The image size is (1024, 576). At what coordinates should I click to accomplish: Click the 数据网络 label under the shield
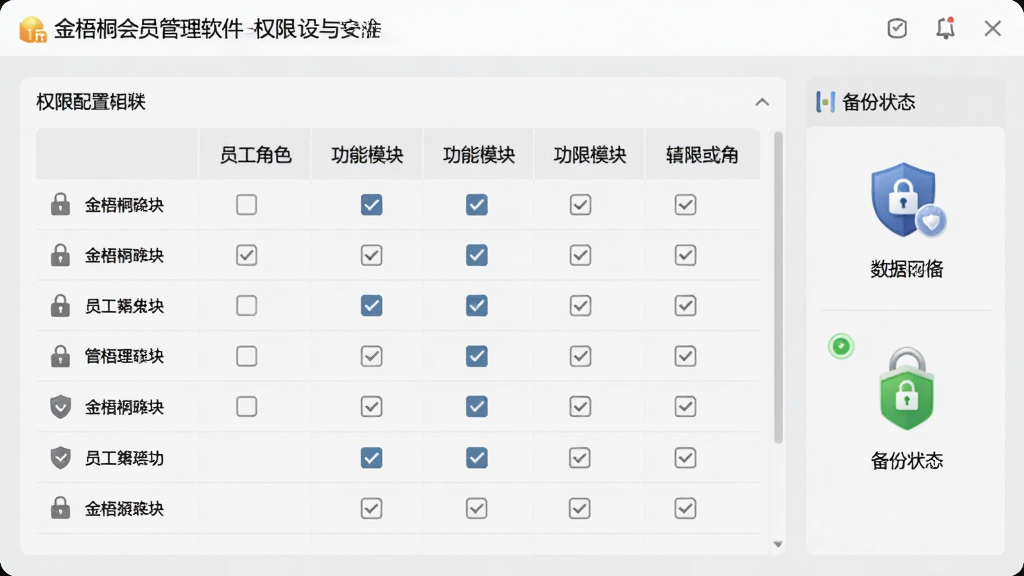pos(906,269)
